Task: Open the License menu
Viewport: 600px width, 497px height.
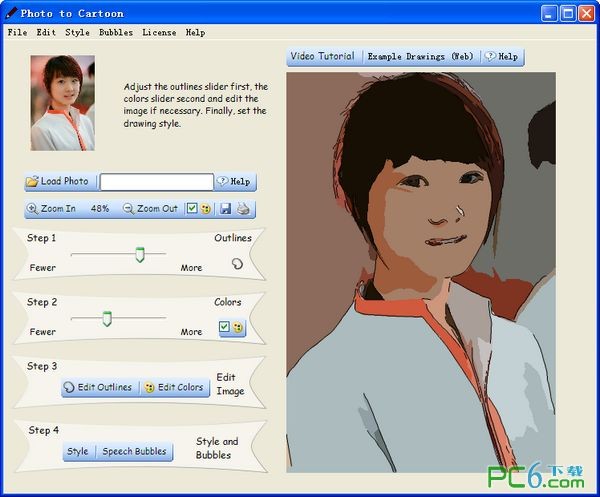Action: tap(159, 33)
